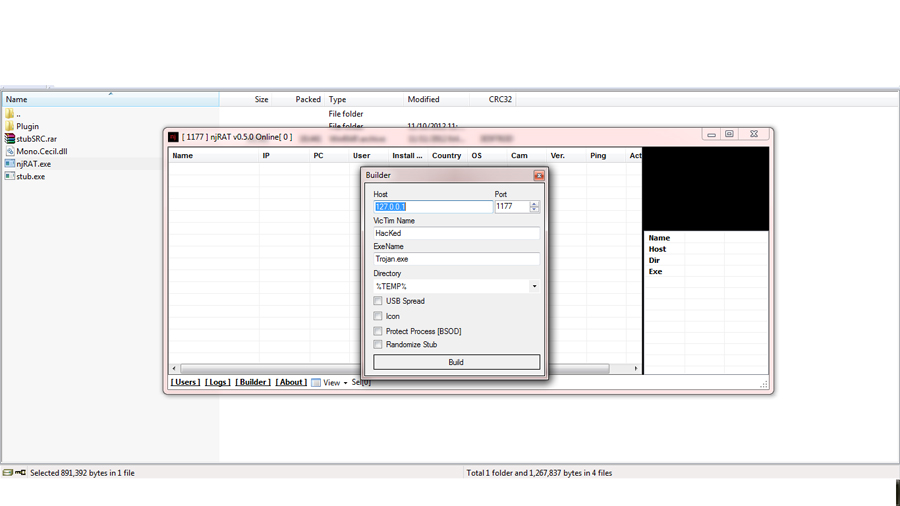Click the 'Install ...' column header
This screenshot has width=900, height=506.
(x=408, y=155)
